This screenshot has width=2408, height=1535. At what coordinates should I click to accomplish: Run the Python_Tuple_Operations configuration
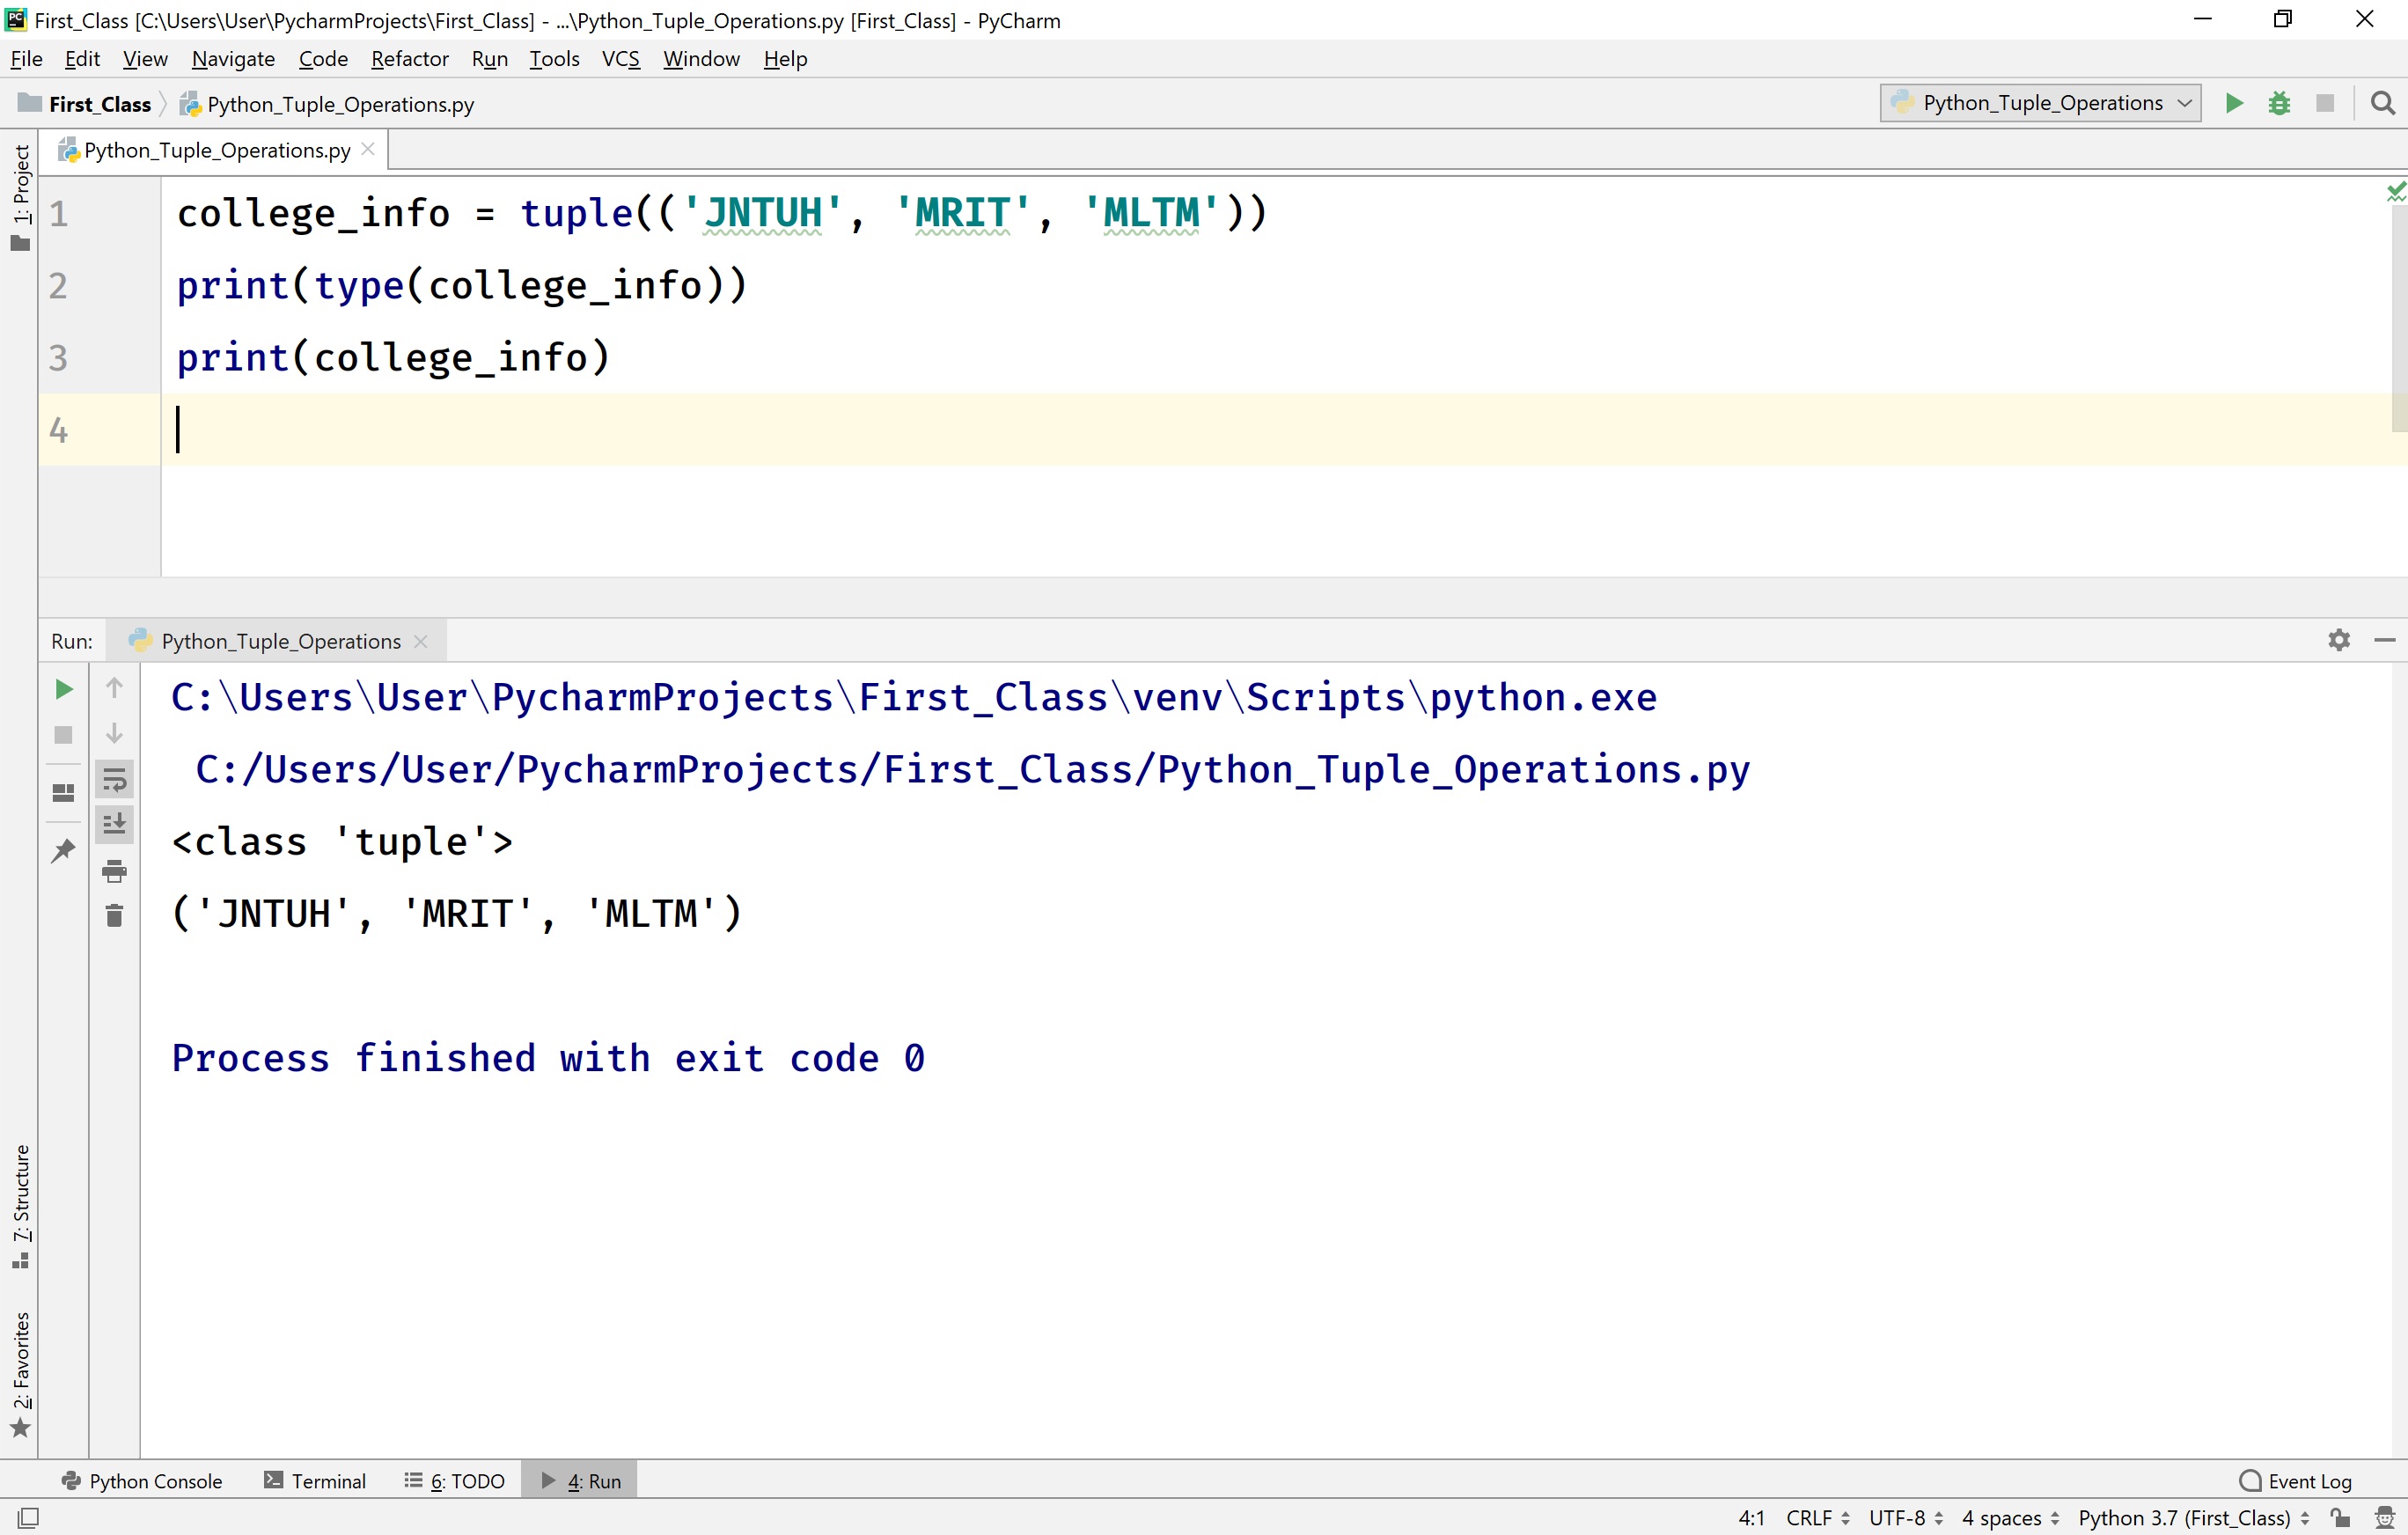click(2234, 102)
